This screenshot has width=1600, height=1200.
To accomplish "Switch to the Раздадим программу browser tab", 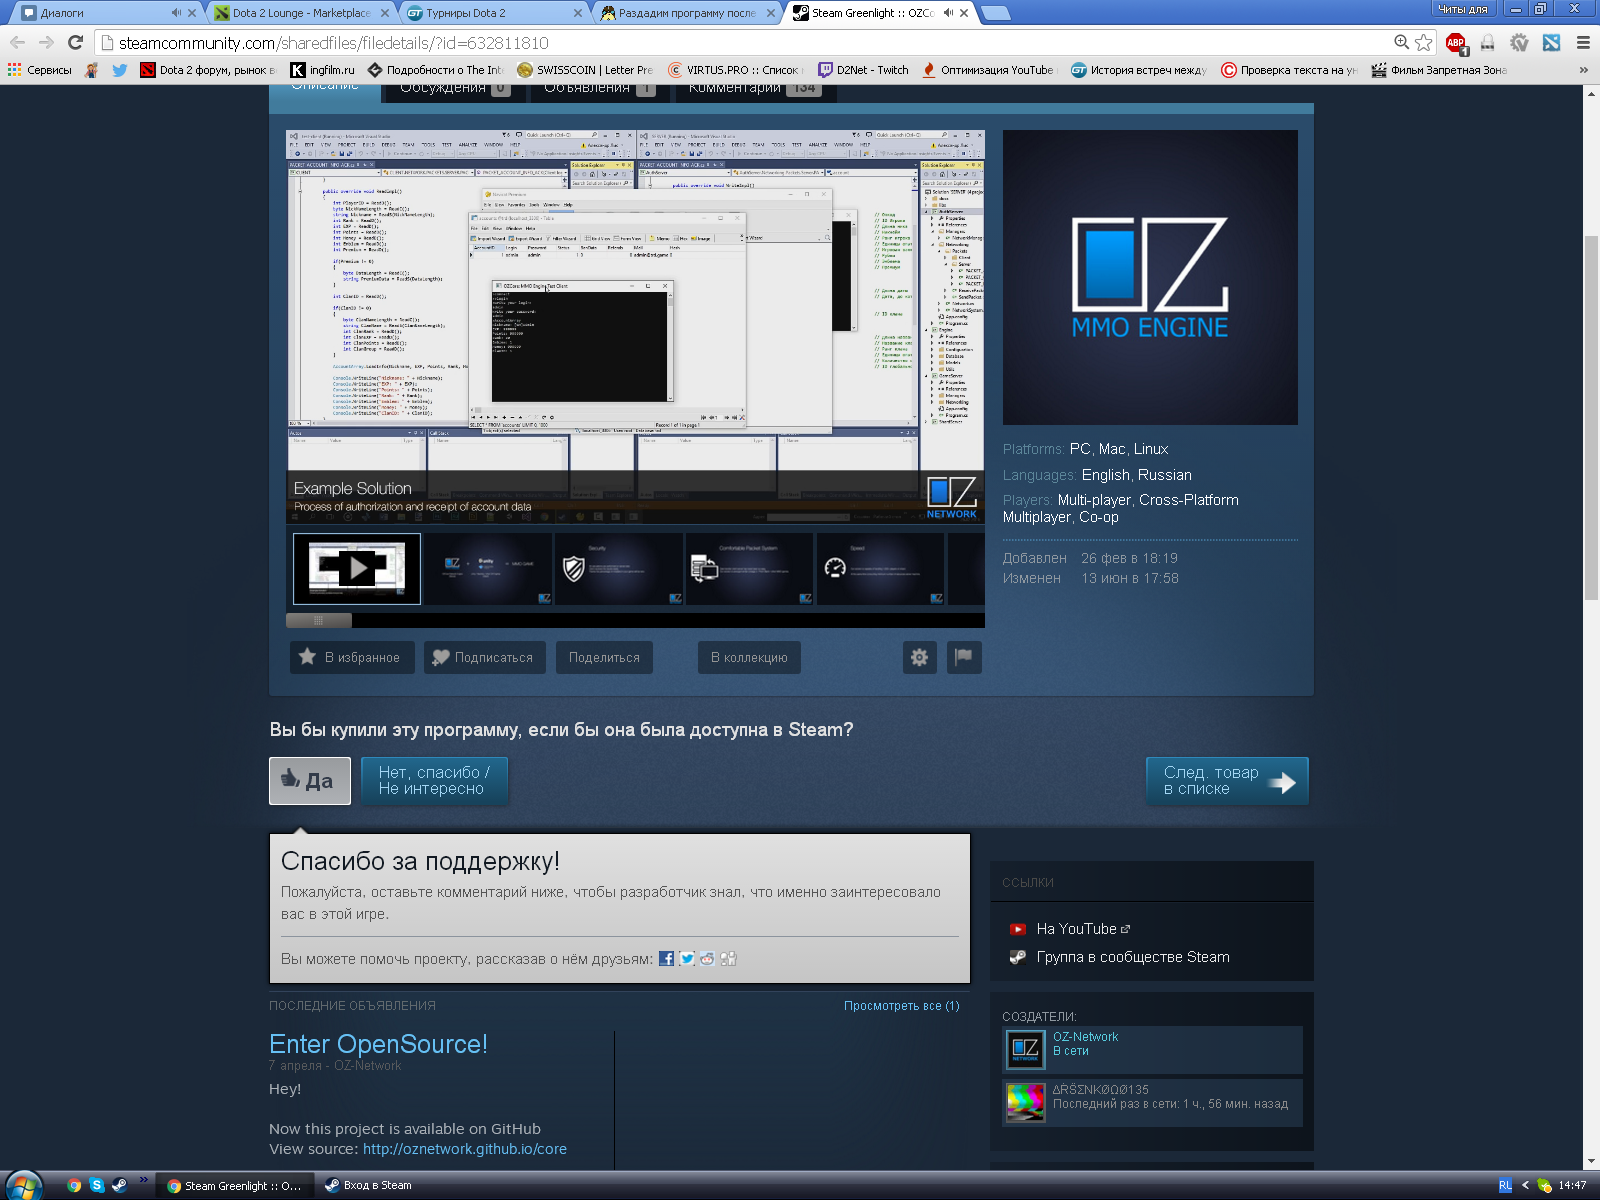I will coord(688,13).
